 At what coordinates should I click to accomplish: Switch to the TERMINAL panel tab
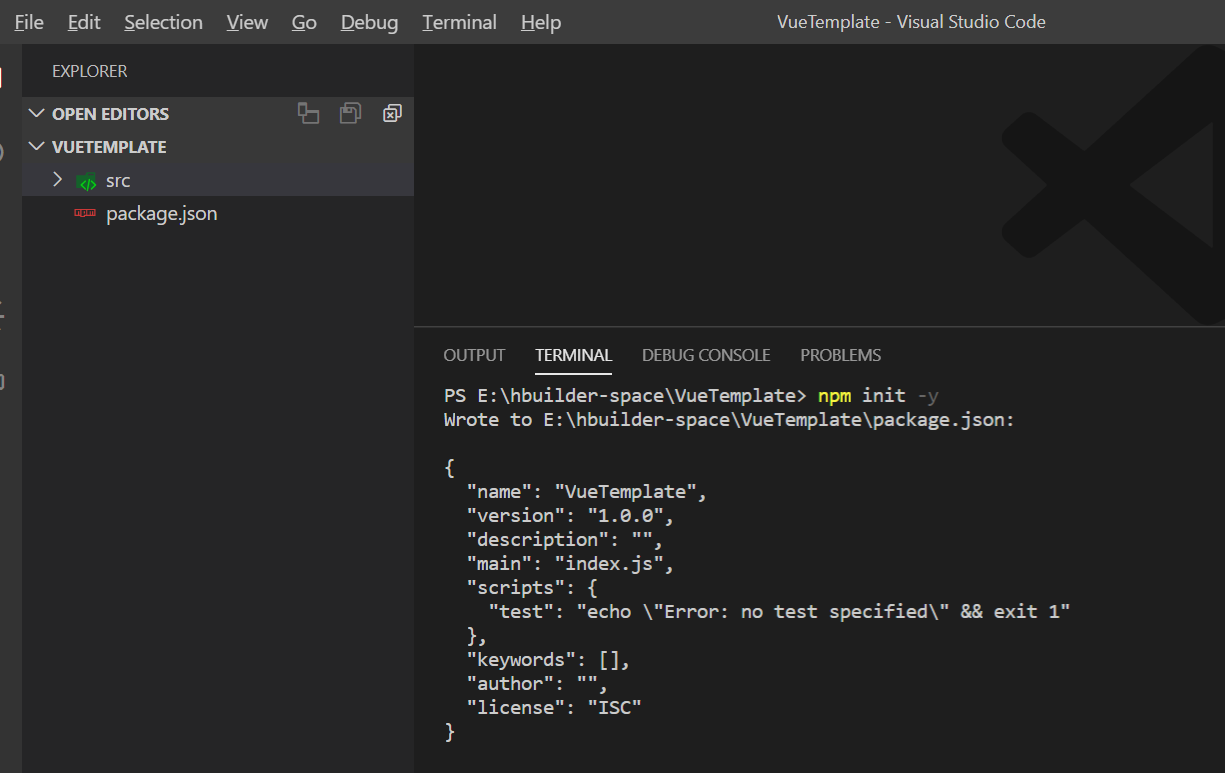pos(573,355)
